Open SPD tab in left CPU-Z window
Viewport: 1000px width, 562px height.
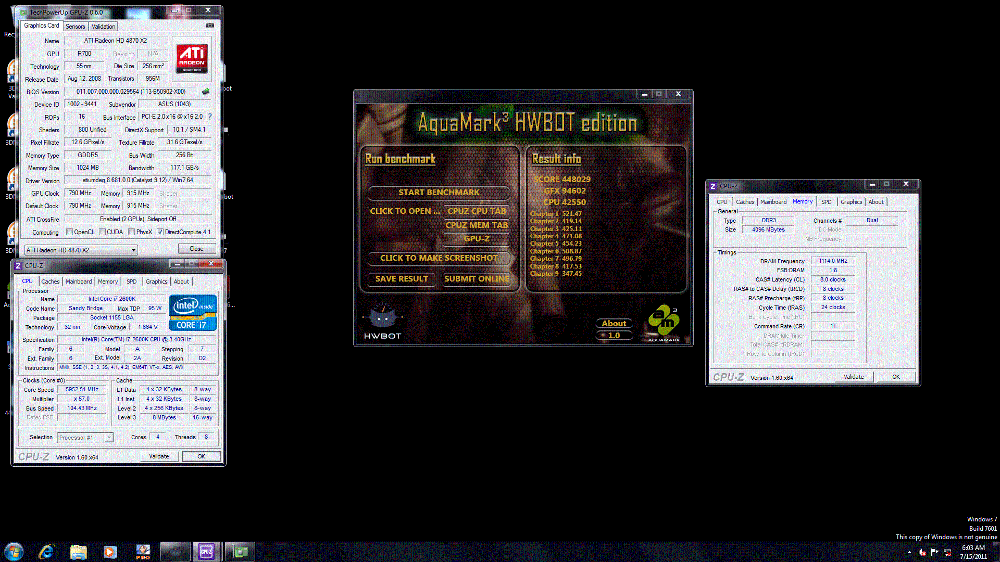pos(131,281)
